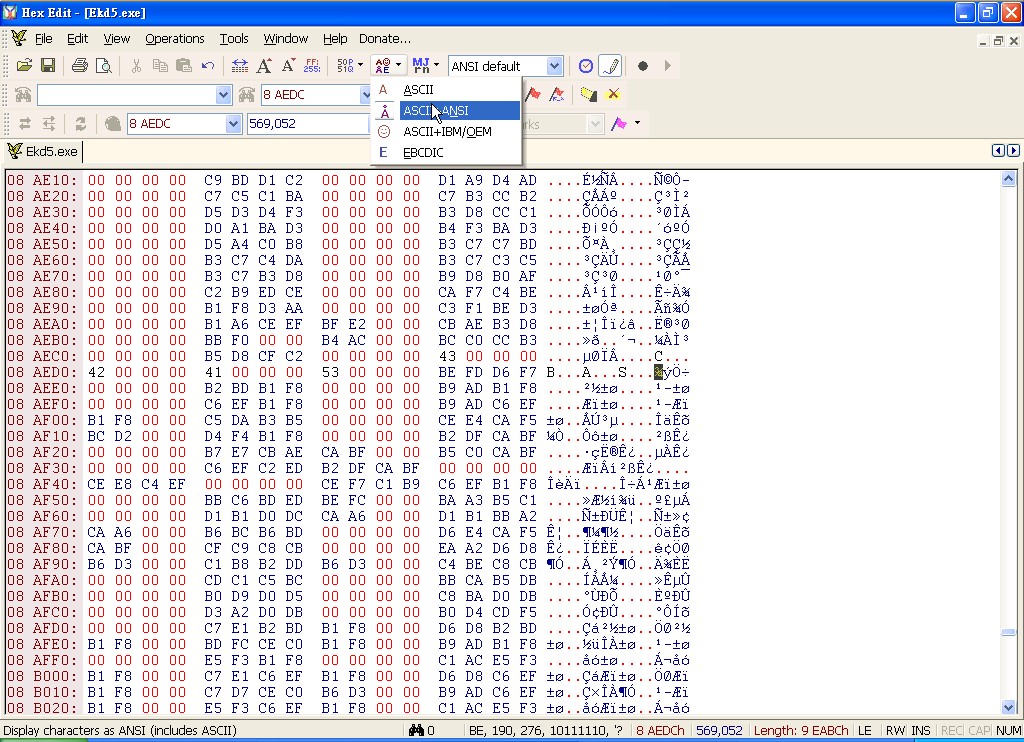Screen dimensions: 1024x742
Task: Click the tab scroll right arrow
Action: [x=1013, y=151]
